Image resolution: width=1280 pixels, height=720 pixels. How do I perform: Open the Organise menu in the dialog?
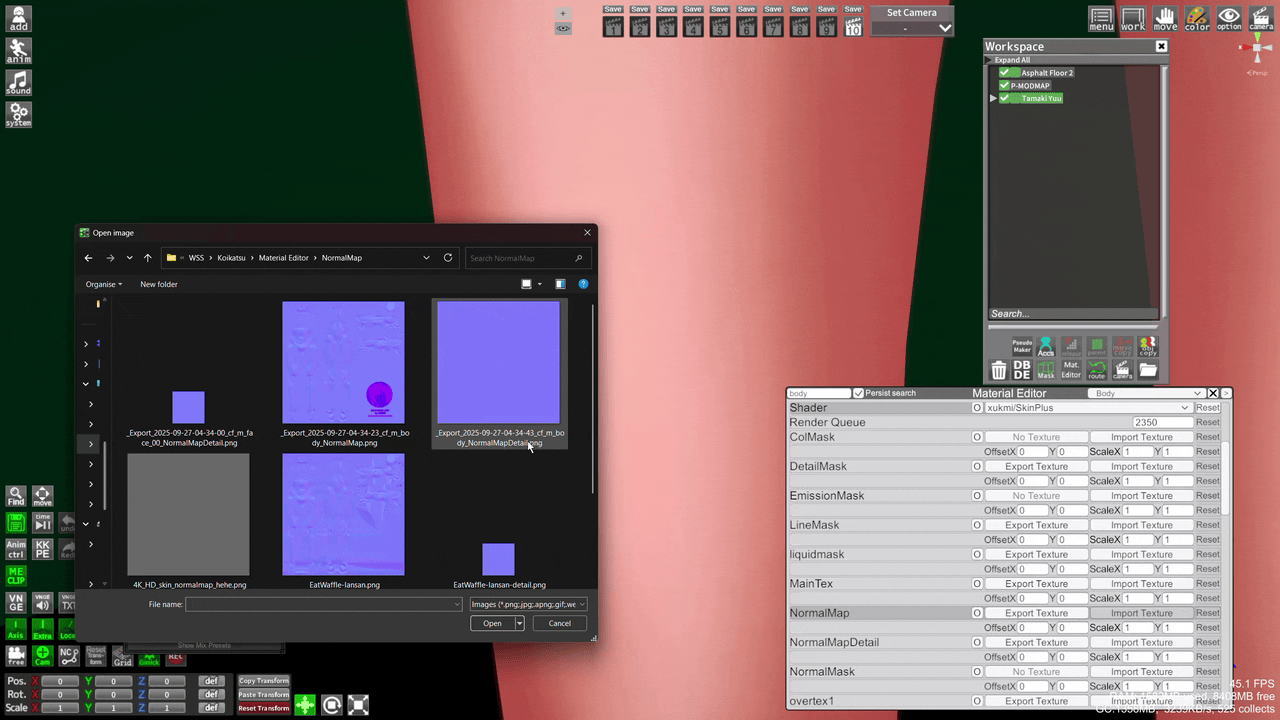point(103,284)
